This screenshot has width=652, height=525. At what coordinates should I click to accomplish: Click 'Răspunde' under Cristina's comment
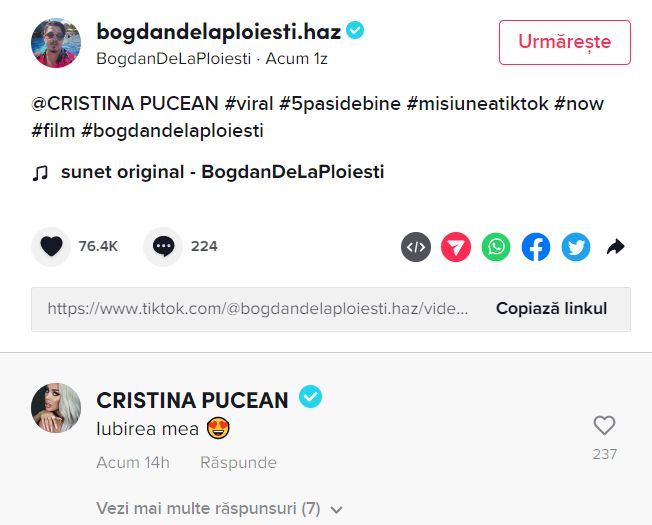(x=238, y=463)
